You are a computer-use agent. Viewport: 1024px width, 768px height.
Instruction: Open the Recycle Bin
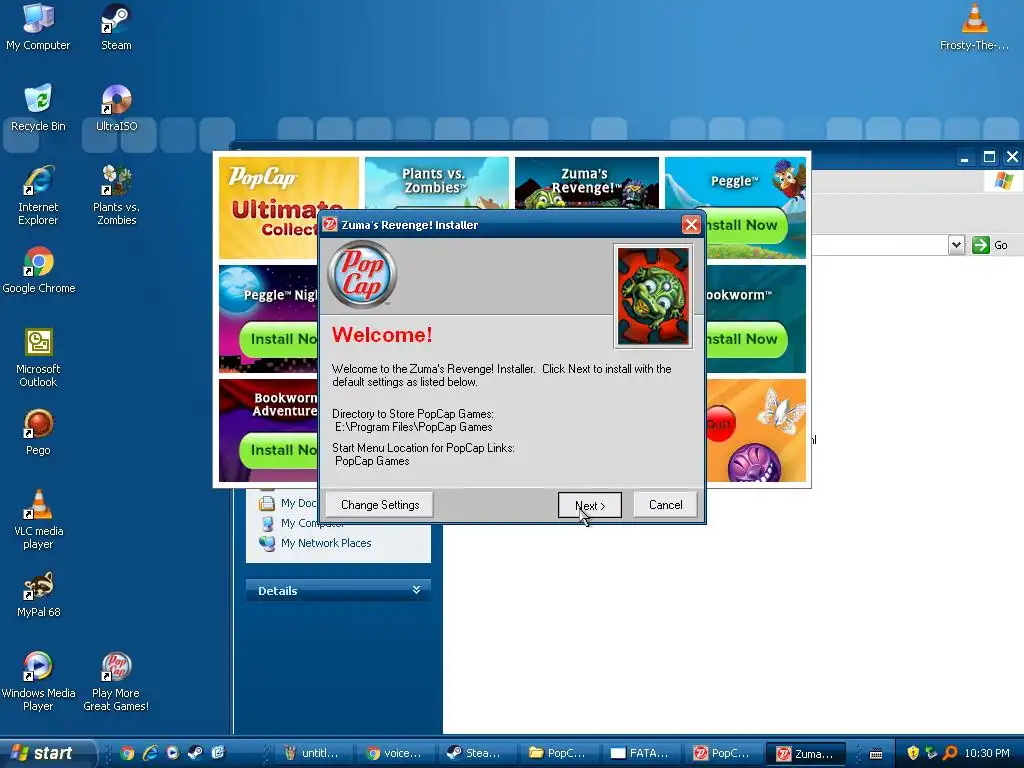click(38, 108)
